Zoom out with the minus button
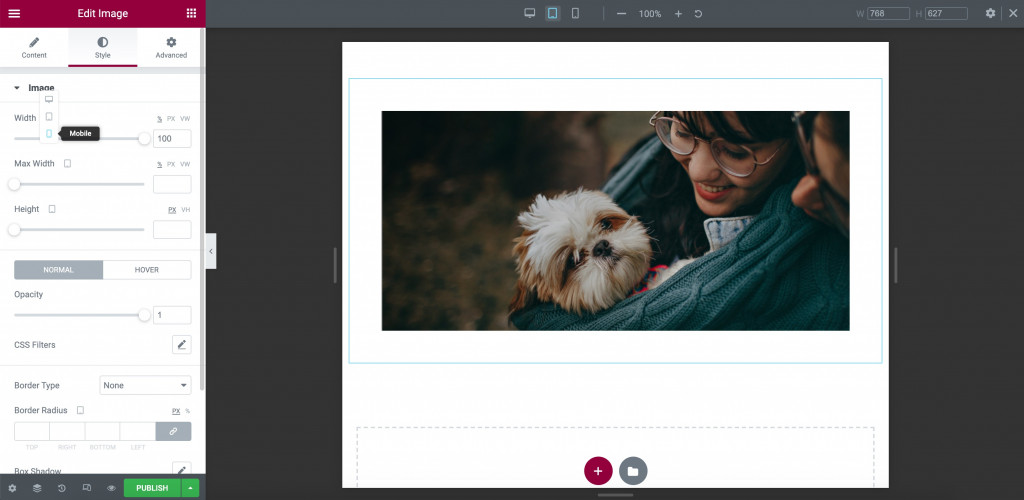Image resolution: width=1024 pixels, height=500 pixels. (x=621, y=14)
